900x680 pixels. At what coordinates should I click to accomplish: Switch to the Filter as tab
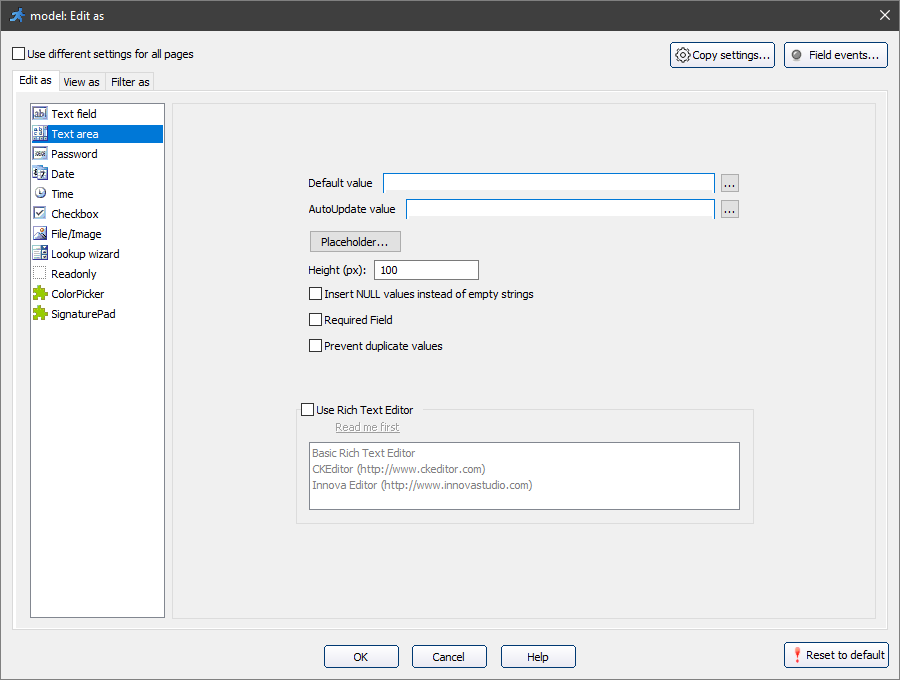130,82
